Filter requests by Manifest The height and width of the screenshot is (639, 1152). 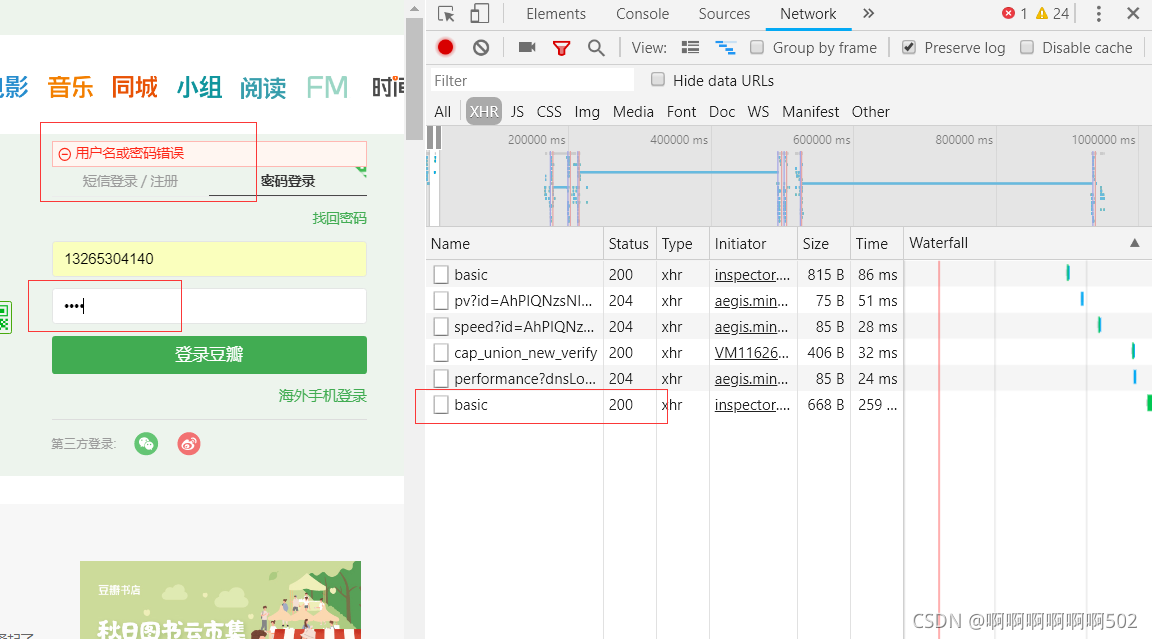pyautogui.click(x=810, y=112)
